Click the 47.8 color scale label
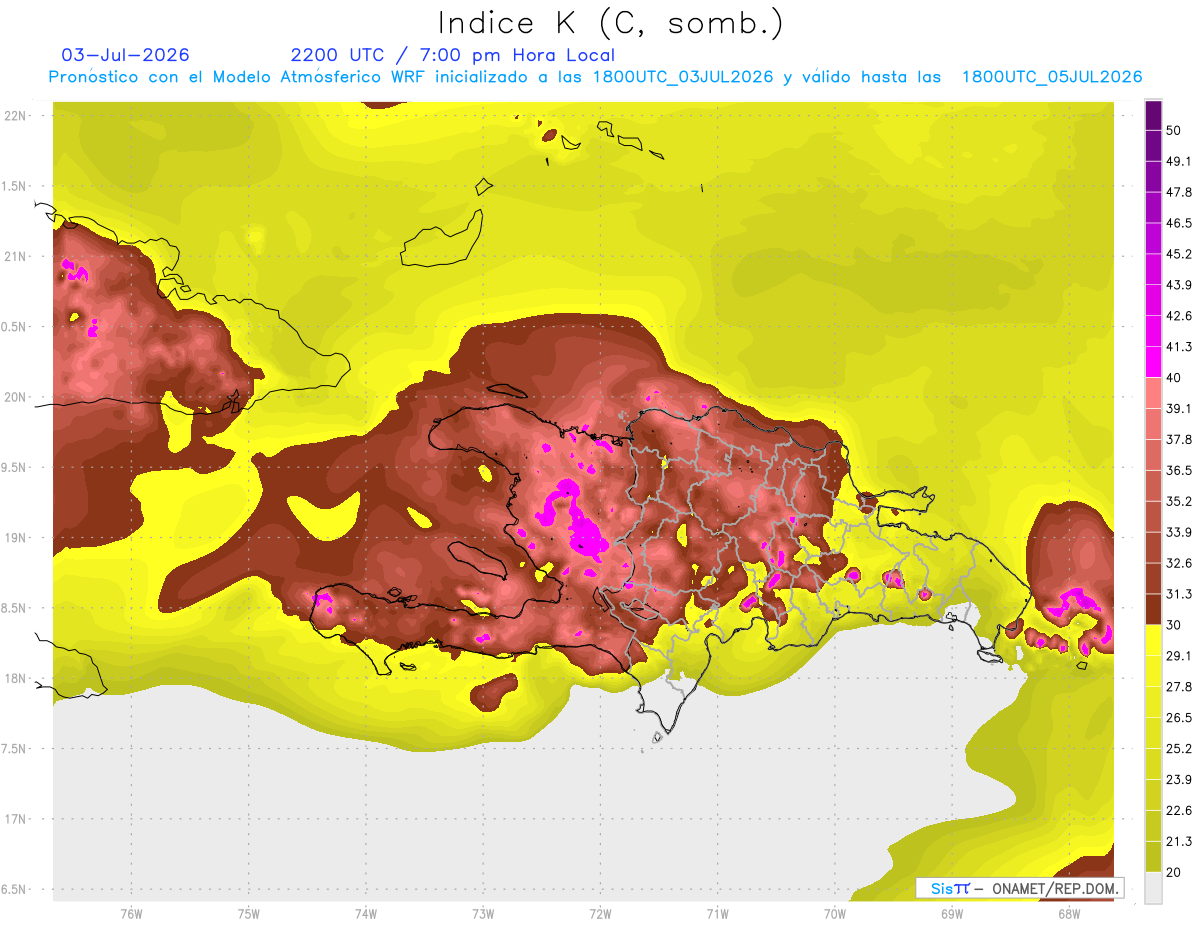 1178,192
